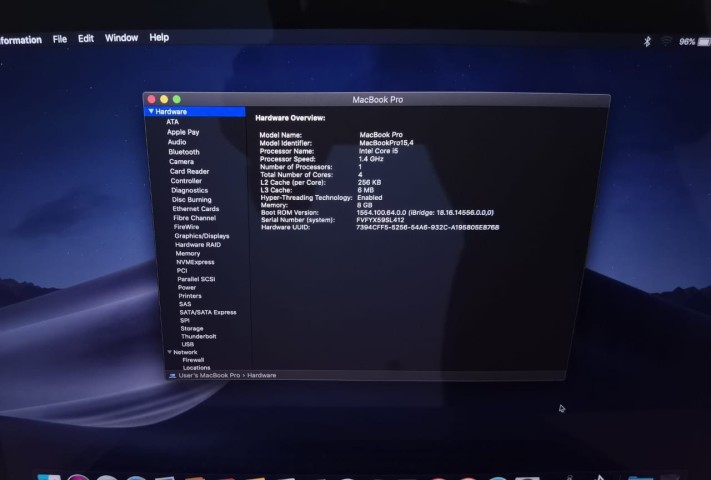Click the Processor Speed value 1.4 GHz
The image size is (711, 480).
click(370, 159)
